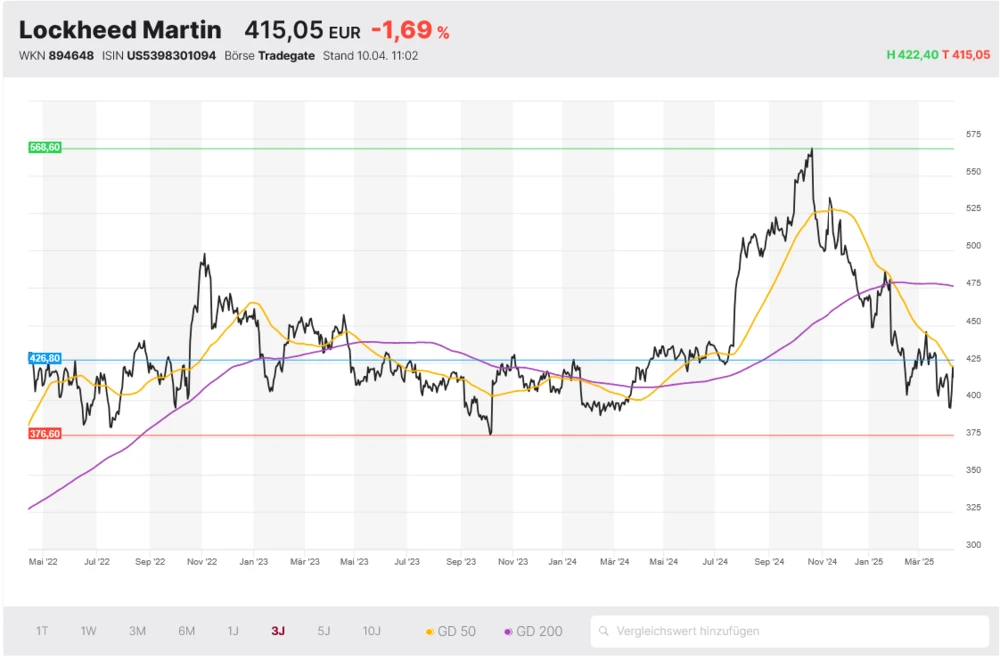Image resolution: width=1000 pixels, height=660 pixels.
Task: Select the 1W timeframe
Action: (88, 631)
